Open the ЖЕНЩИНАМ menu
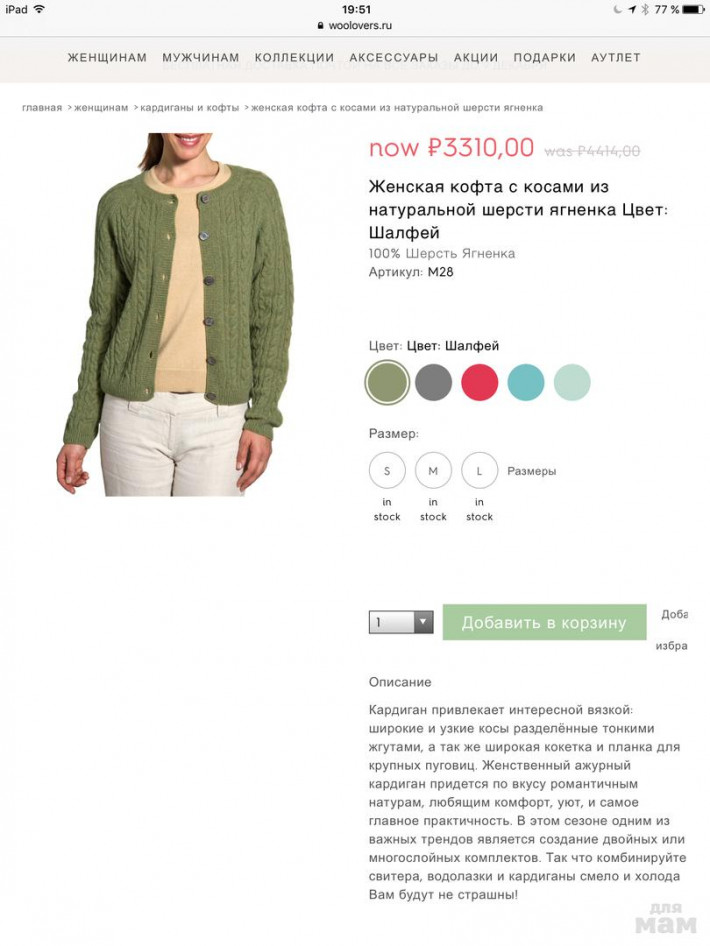The width and height of the screenshot is (710, 946). pyautogui.click(x=107, y=57)
